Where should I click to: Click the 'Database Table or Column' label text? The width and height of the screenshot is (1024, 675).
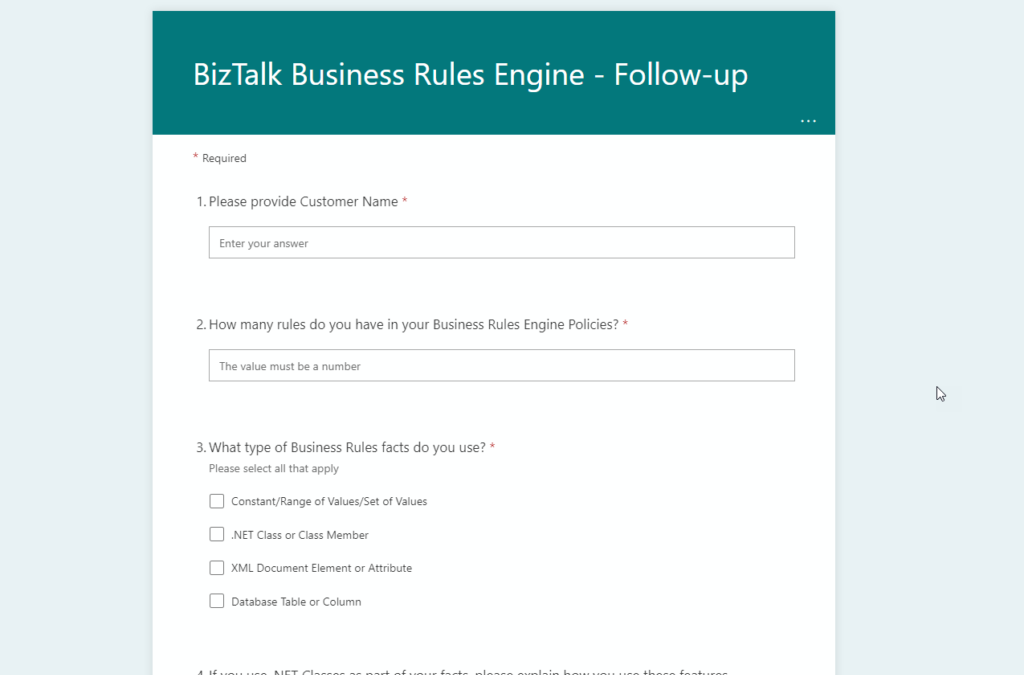[296, 601]
